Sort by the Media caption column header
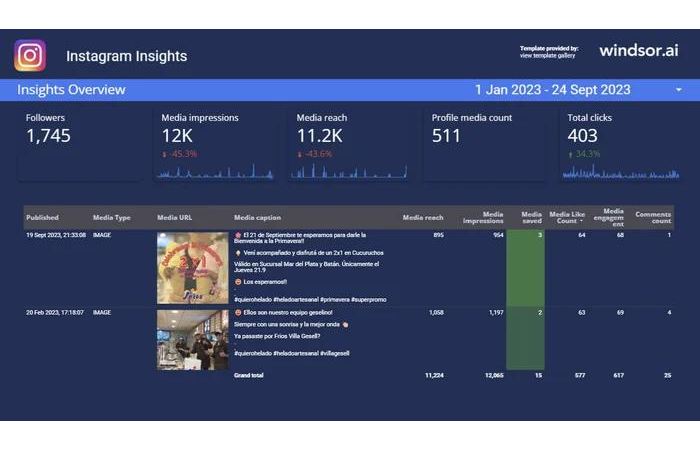The width and height of the screenshot is (700, 450). tap(258, 217)
